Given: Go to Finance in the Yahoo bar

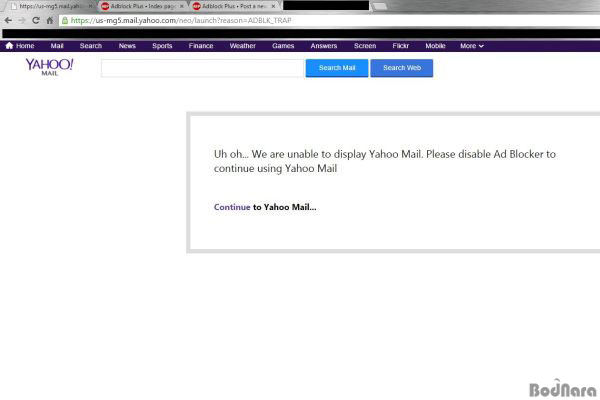Looking at the screenshot, I should click(201, 46).
